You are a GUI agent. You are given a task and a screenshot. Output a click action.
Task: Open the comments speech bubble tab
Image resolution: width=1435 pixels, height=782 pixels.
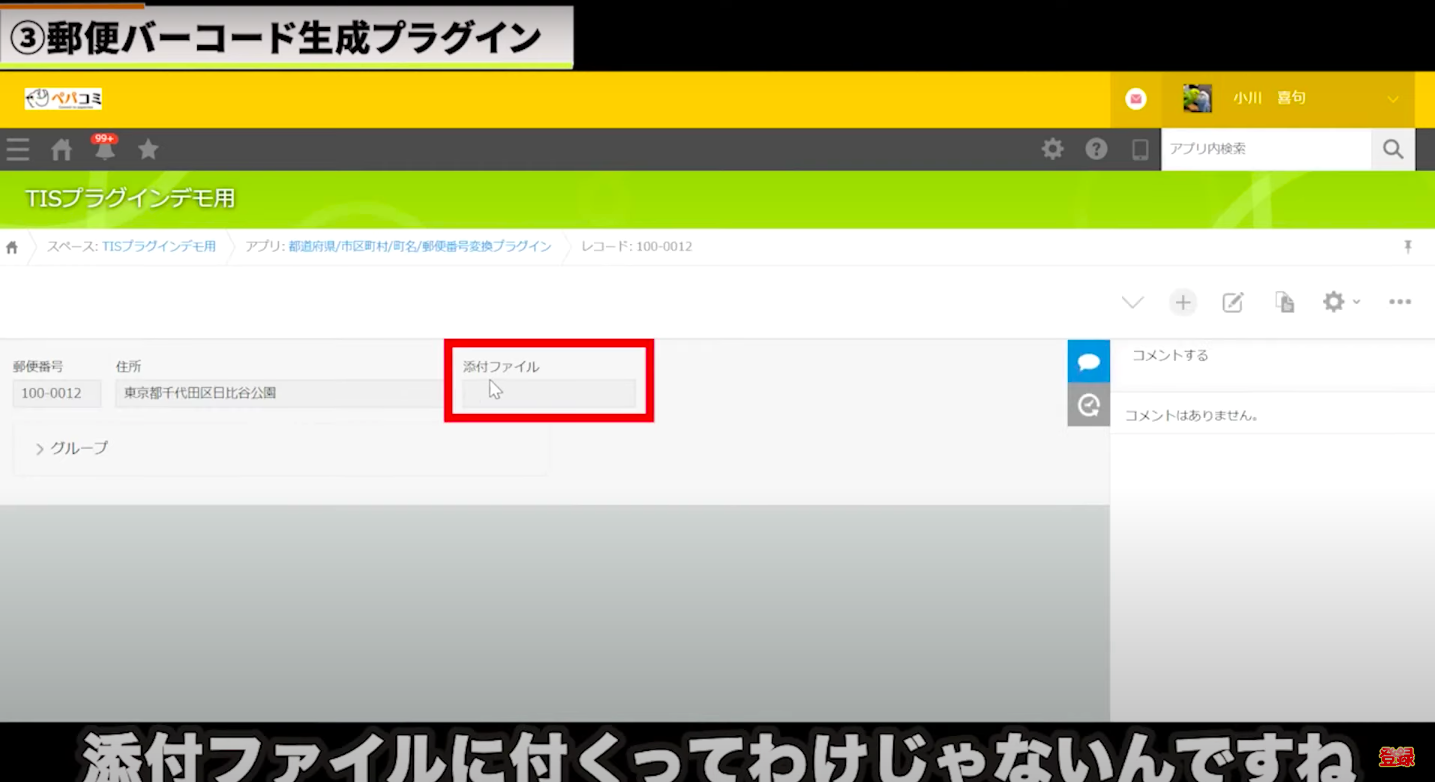pos(1089,361)
